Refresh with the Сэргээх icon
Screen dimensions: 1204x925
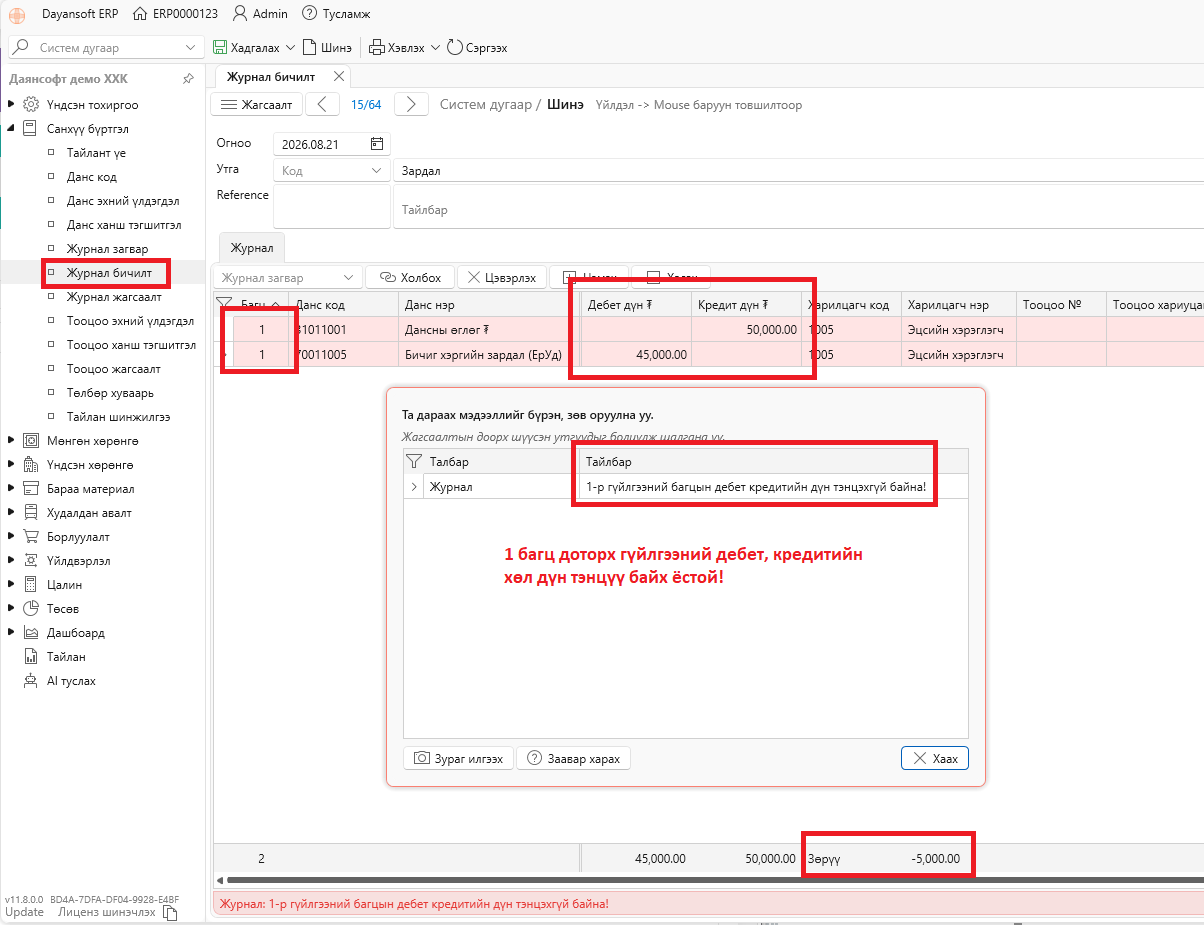pyautogui.click(x=454, y=47)
